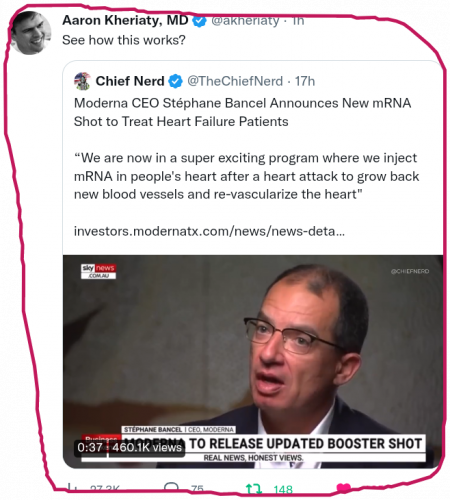Click the Sky News logo in video
The height and width of the screenshot is (500, 450).
(98, 271)
